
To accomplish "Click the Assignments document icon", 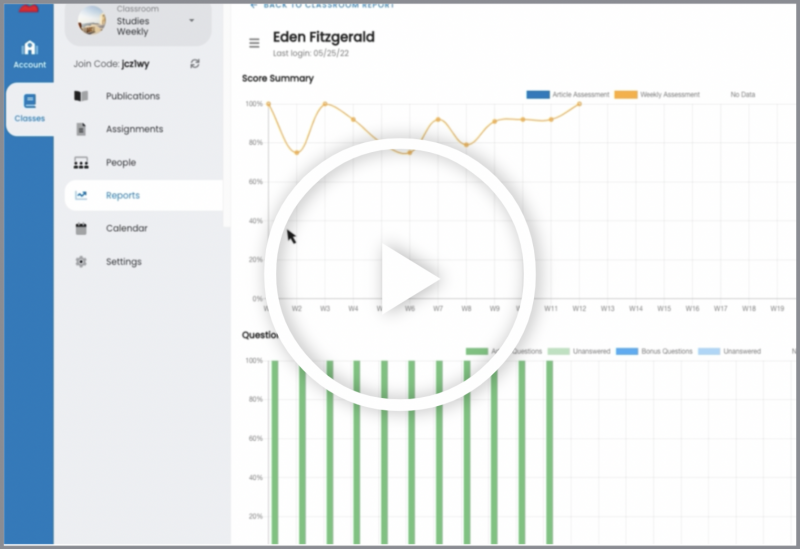I will tap(82, 129).
